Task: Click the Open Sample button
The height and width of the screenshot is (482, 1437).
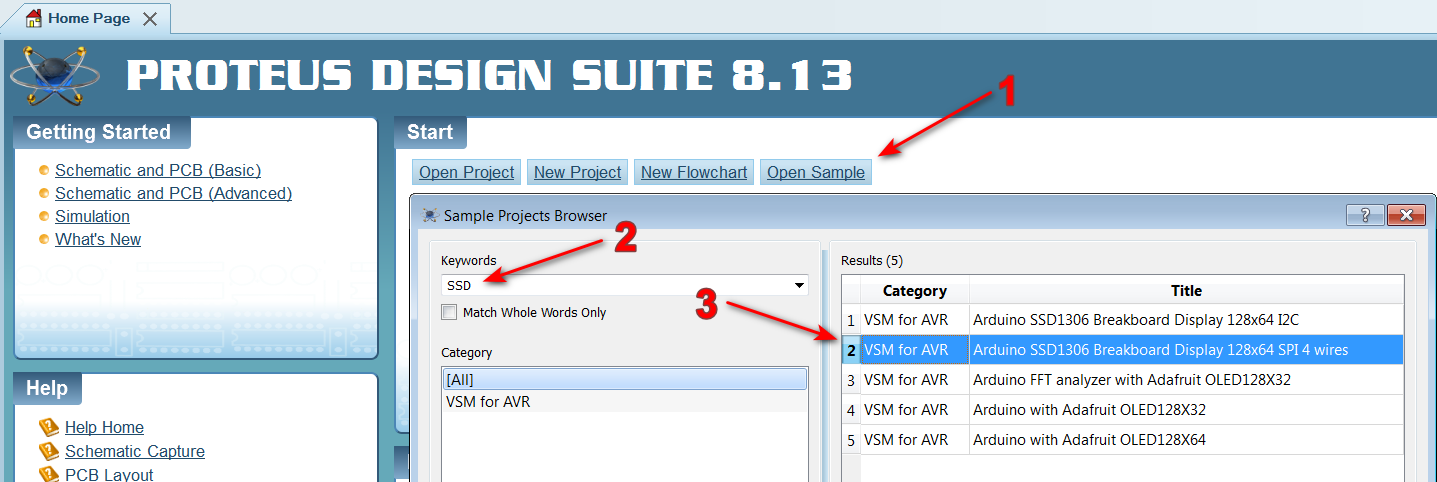Action: click(x=816, y=172)
